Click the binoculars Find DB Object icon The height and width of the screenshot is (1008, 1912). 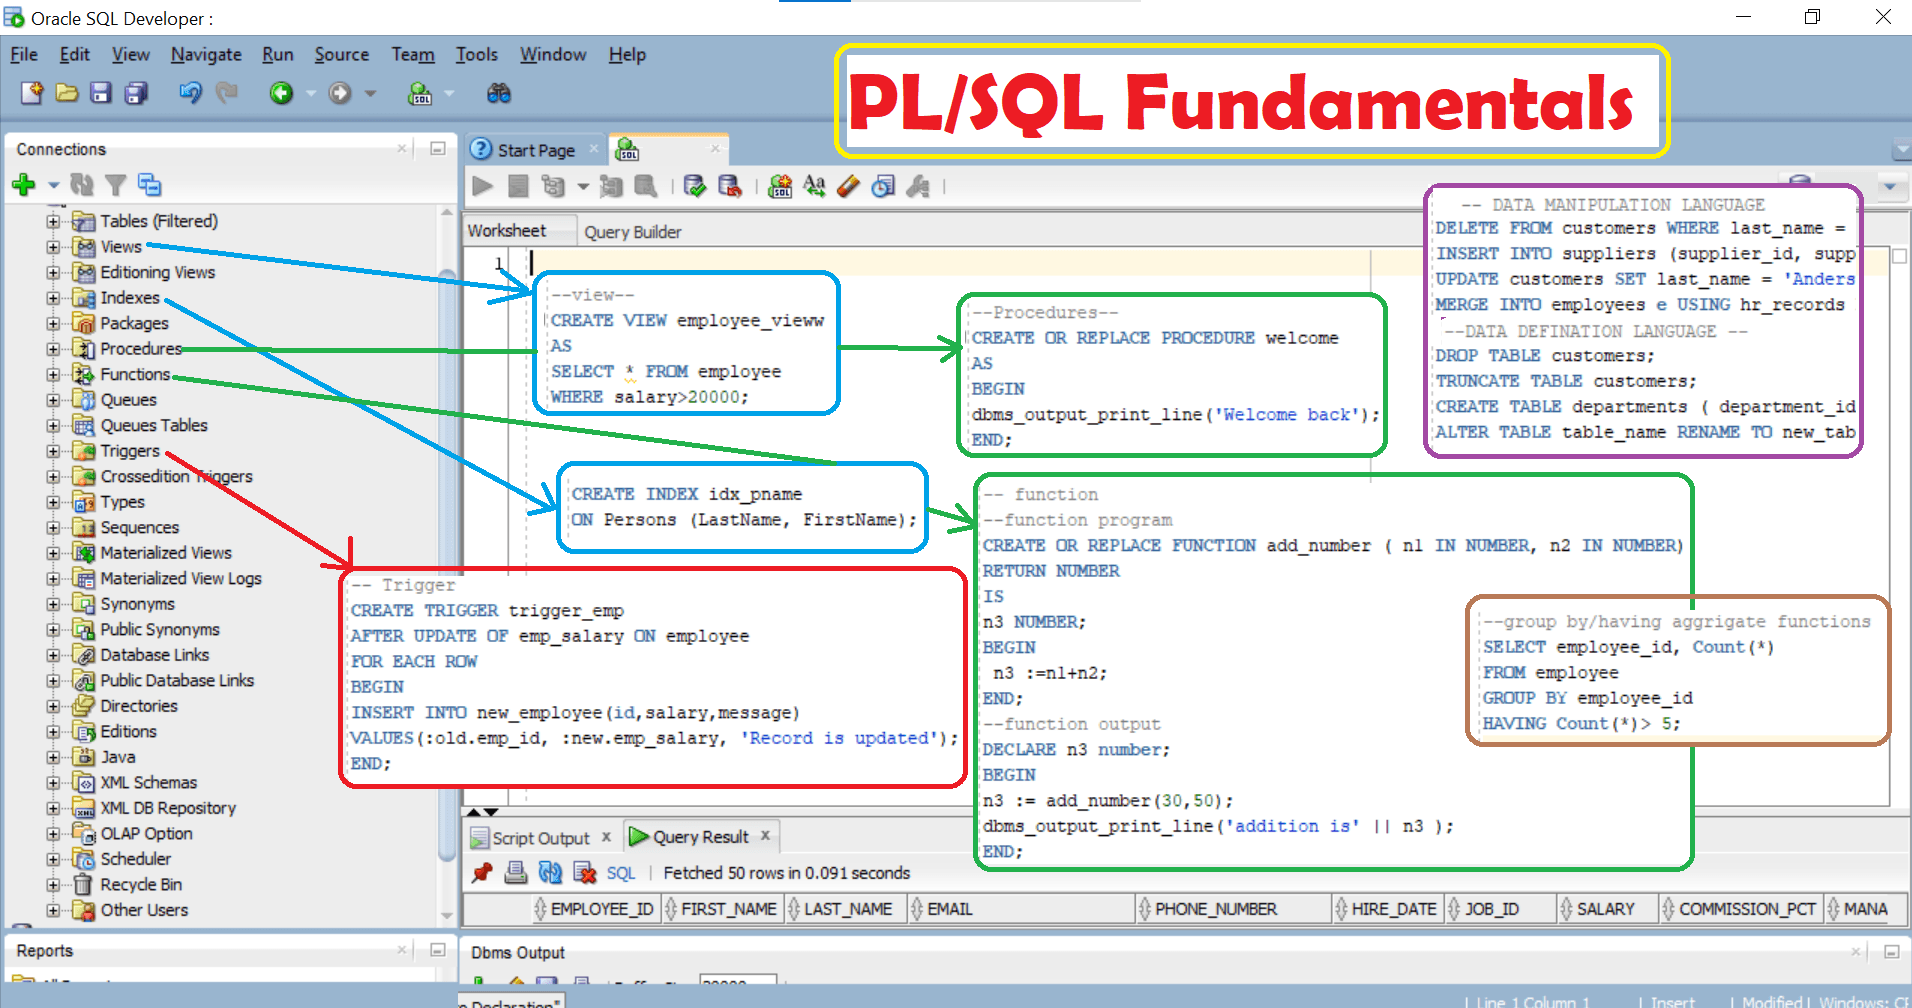(x=498, y=93)
